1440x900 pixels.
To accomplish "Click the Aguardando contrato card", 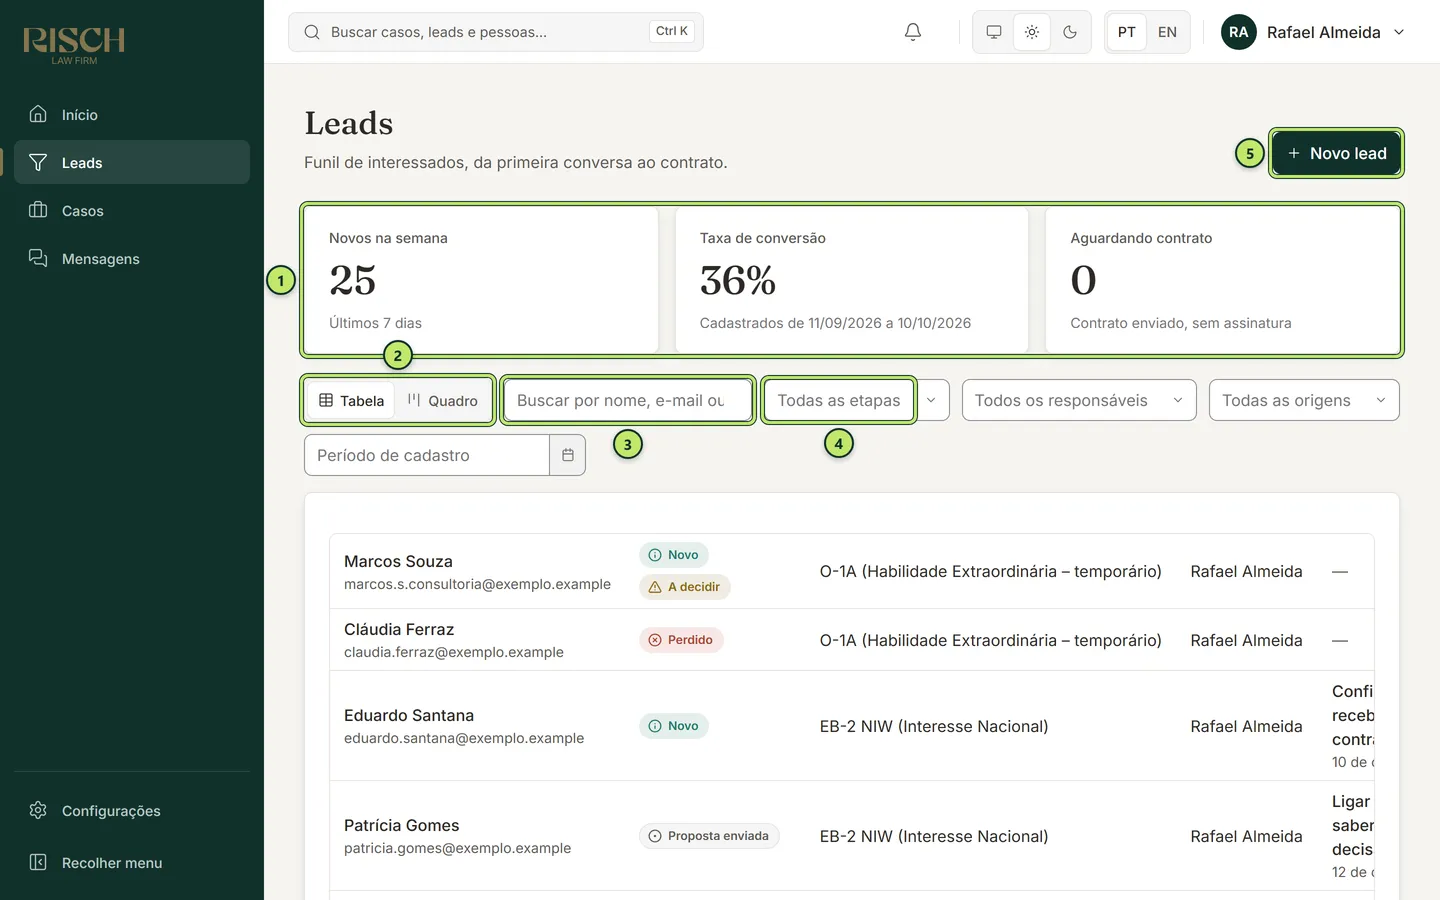I will [x=1223, y=280].
